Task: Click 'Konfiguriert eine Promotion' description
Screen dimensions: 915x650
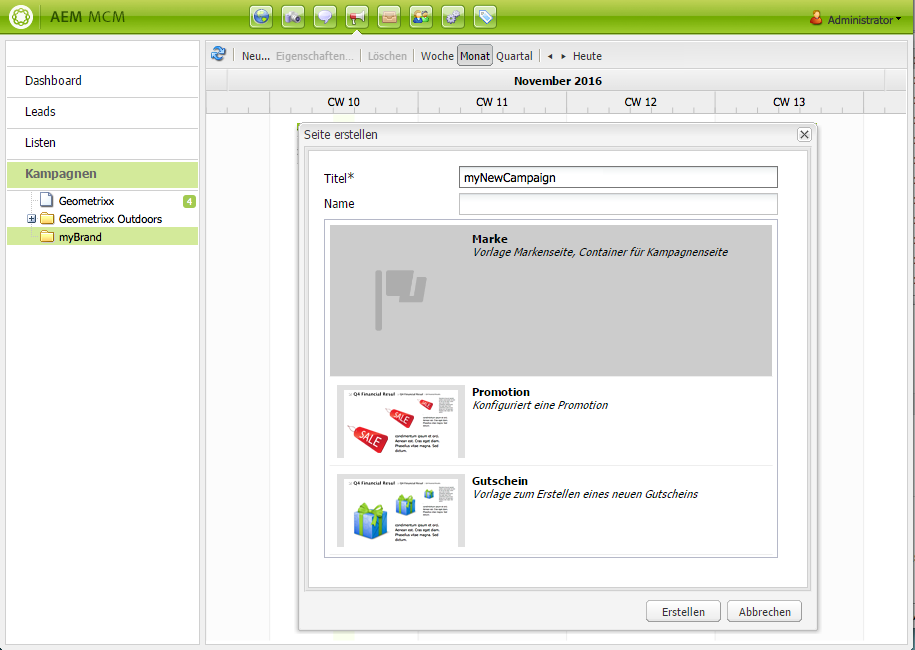Action: tap(540, 406)
